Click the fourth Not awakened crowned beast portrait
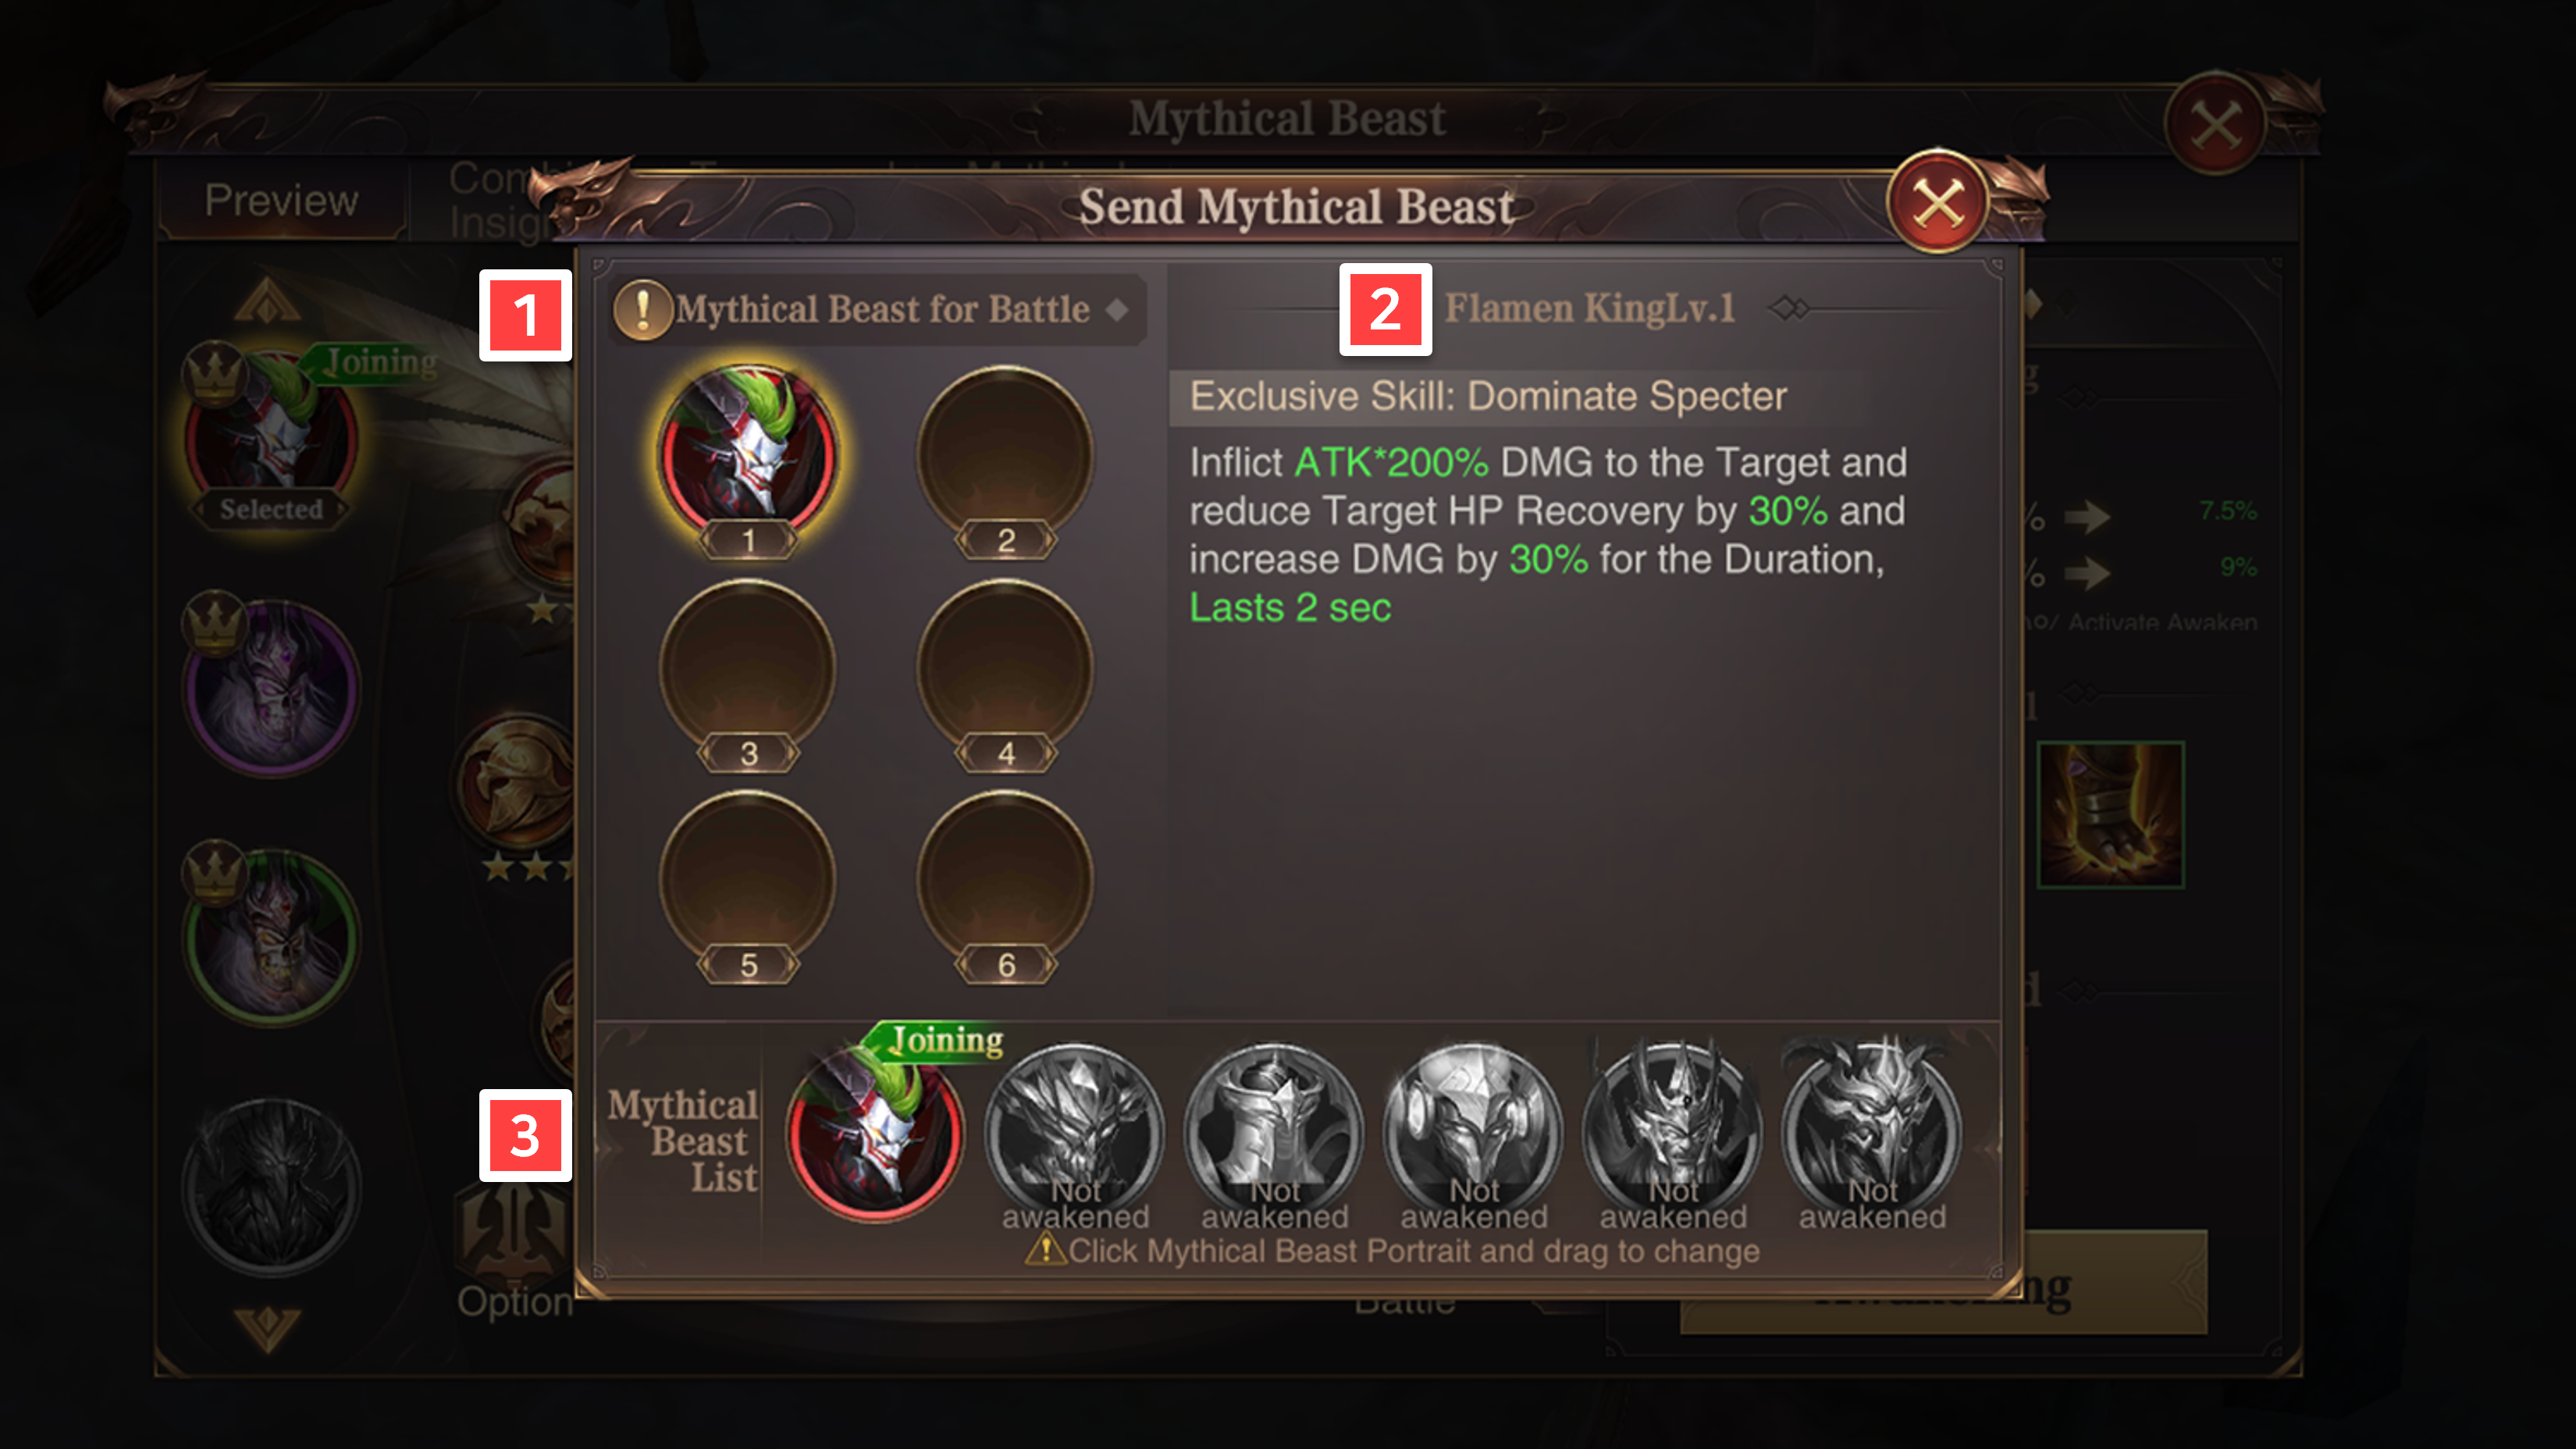Image resolution: width=2576 pixels, height=1449 pixels. (1672, 1133)
